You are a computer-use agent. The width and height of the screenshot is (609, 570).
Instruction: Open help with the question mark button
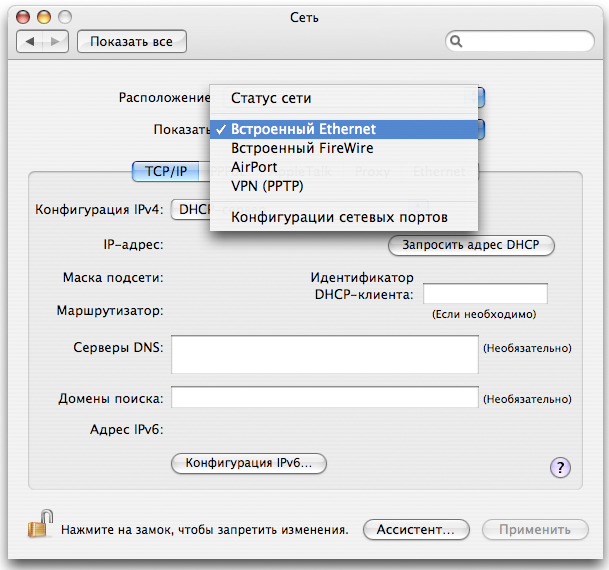pyautogui.click(x=561, y=467)
